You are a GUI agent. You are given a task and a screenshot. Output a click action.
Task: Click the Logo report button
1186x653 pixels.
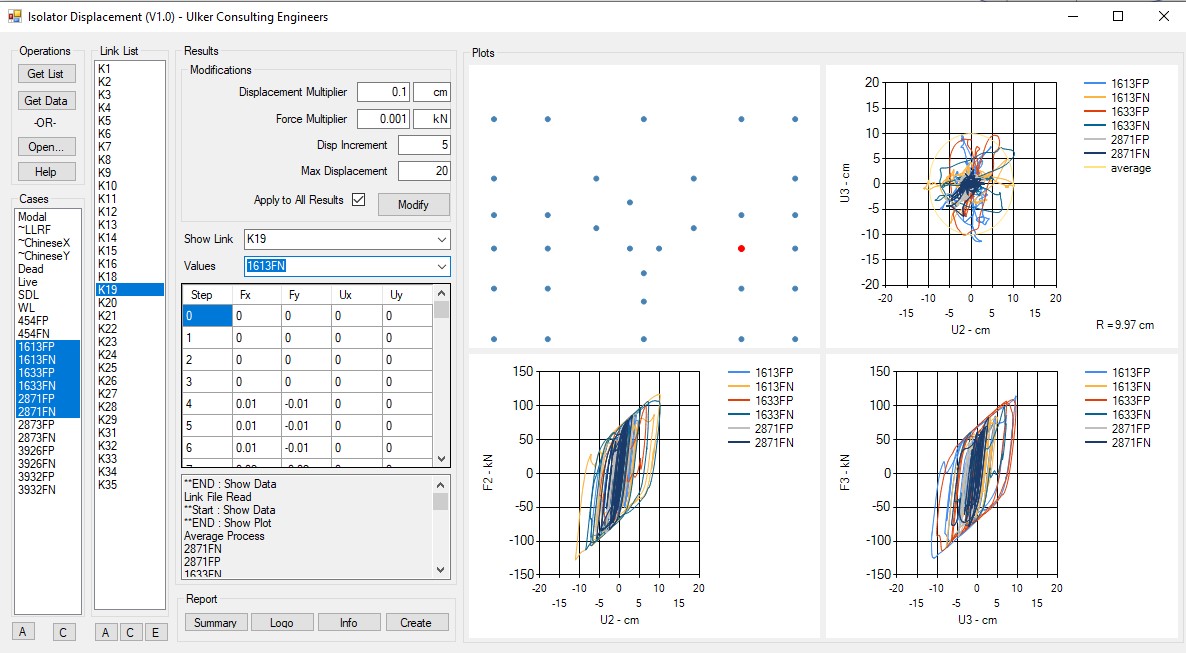point(282,622)
